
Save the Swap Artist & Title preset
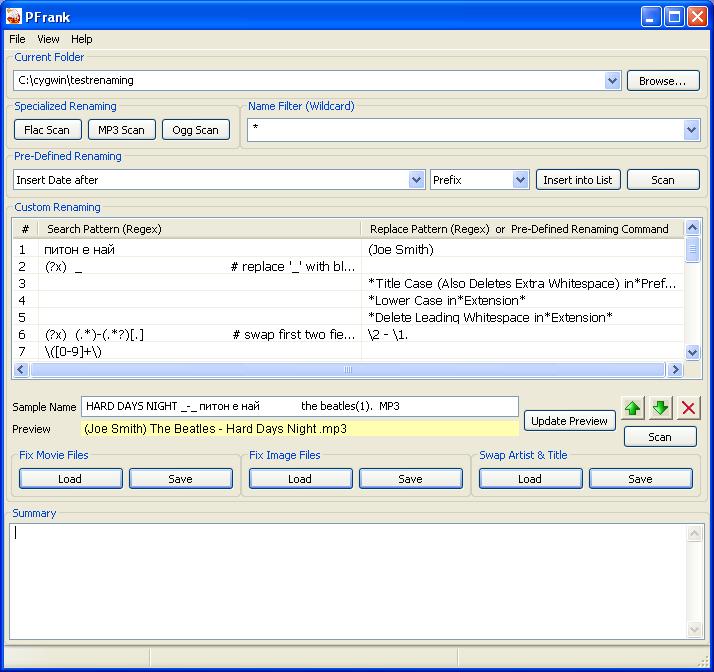(640, 479)
